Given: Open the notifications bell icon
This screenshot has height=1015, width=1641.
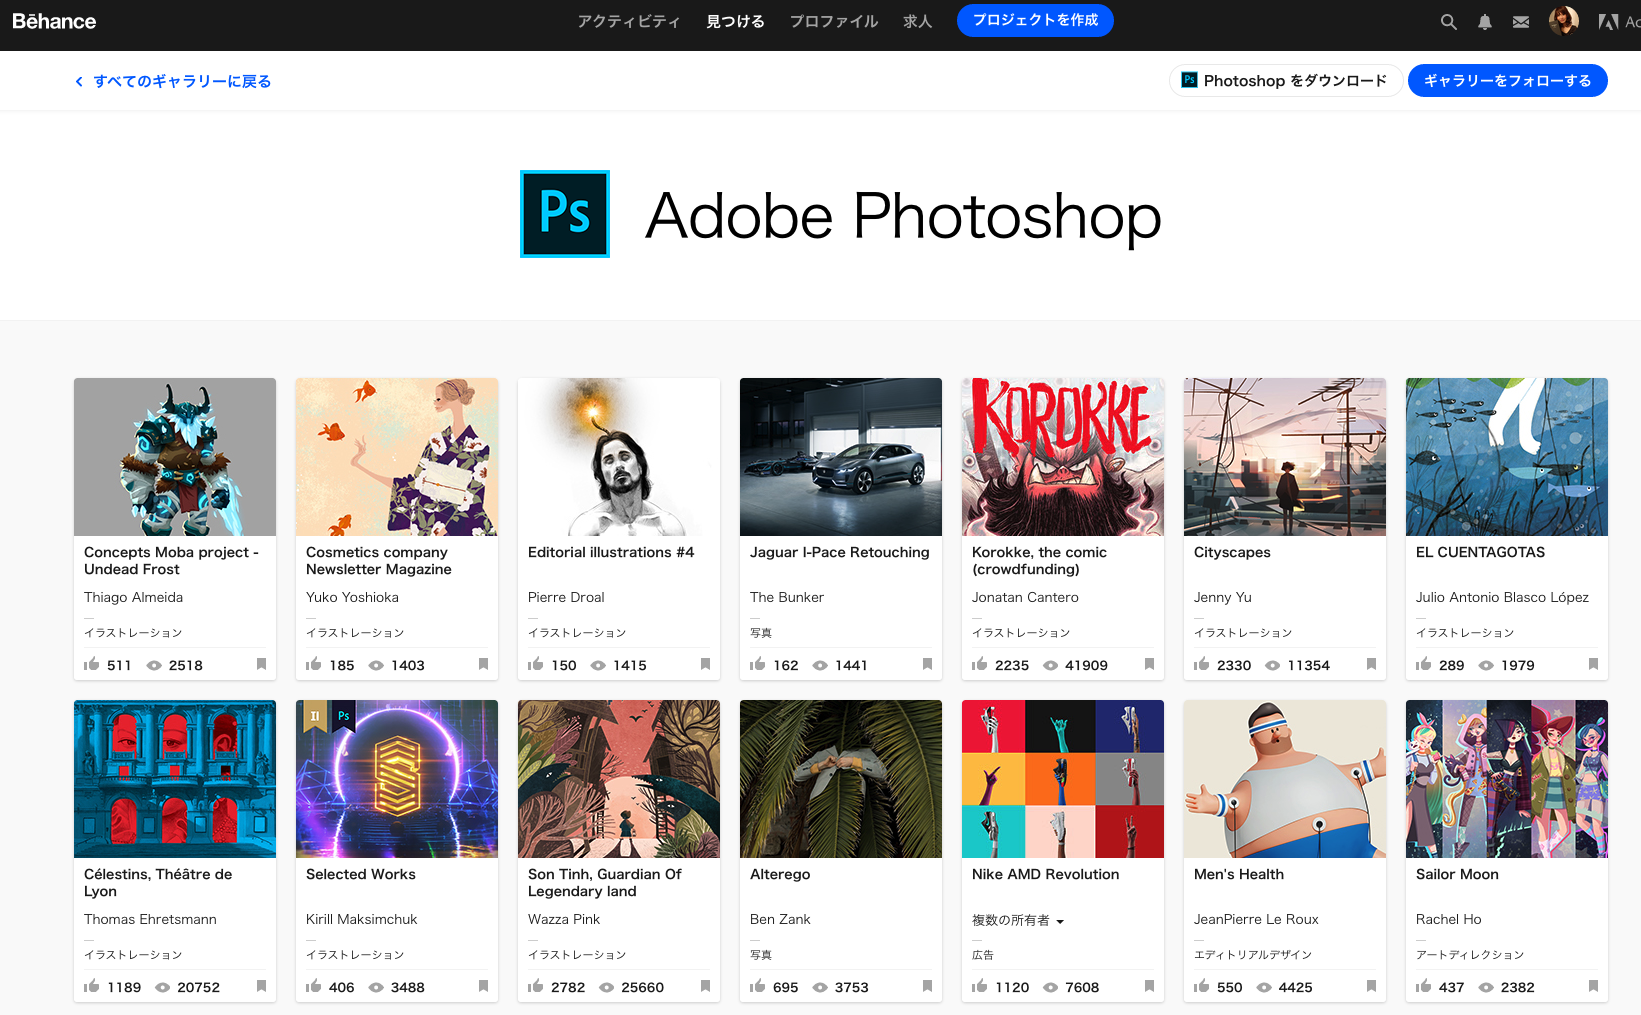Looking at the screenshot, I should pos(1485,22).
